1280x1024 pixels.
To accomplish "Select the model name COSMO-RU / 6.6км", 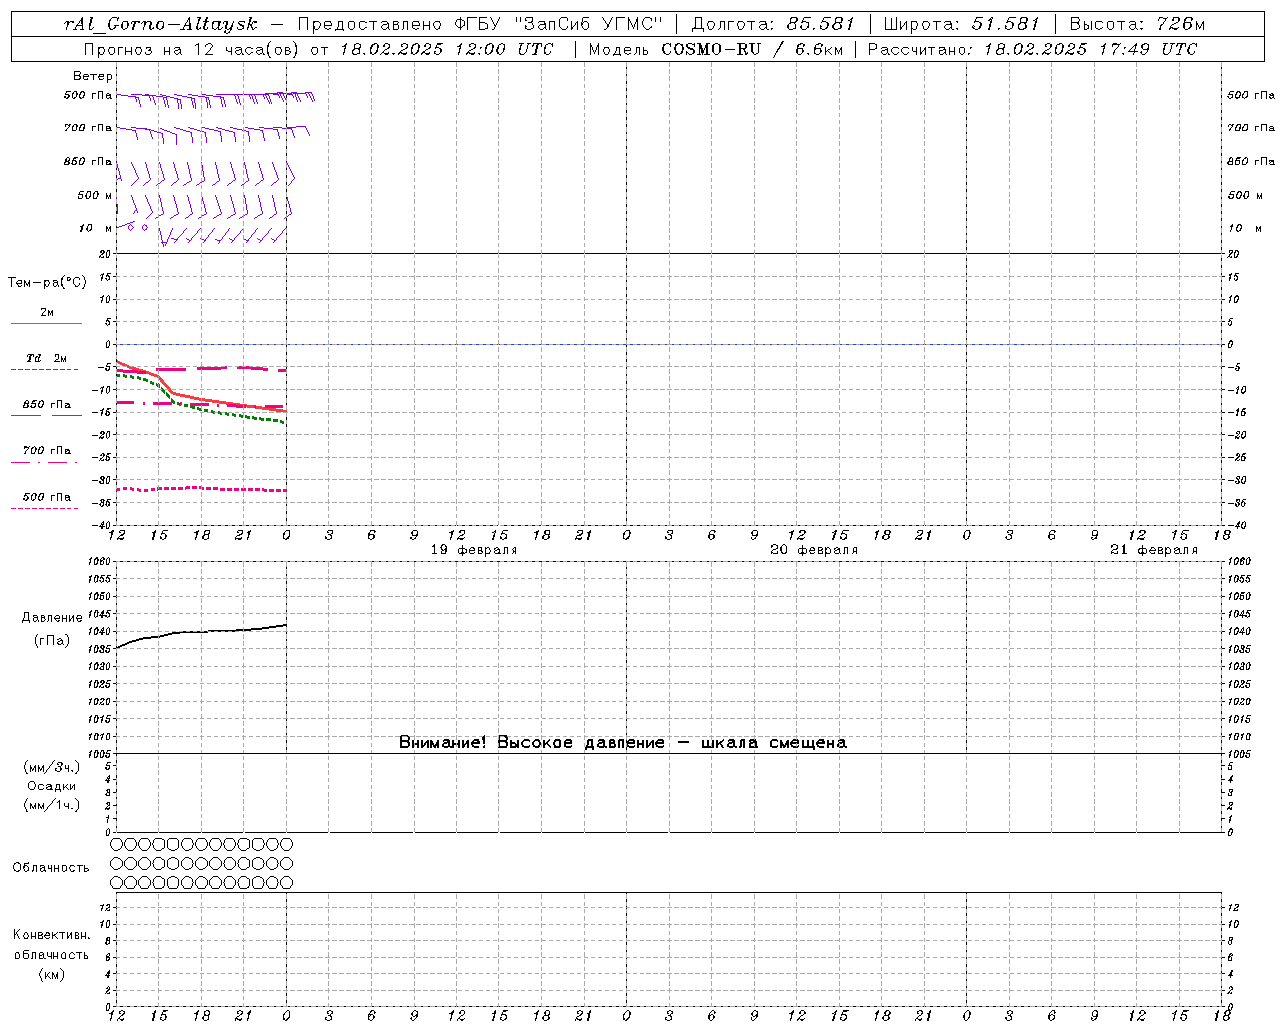I will (x=752, y=49).
